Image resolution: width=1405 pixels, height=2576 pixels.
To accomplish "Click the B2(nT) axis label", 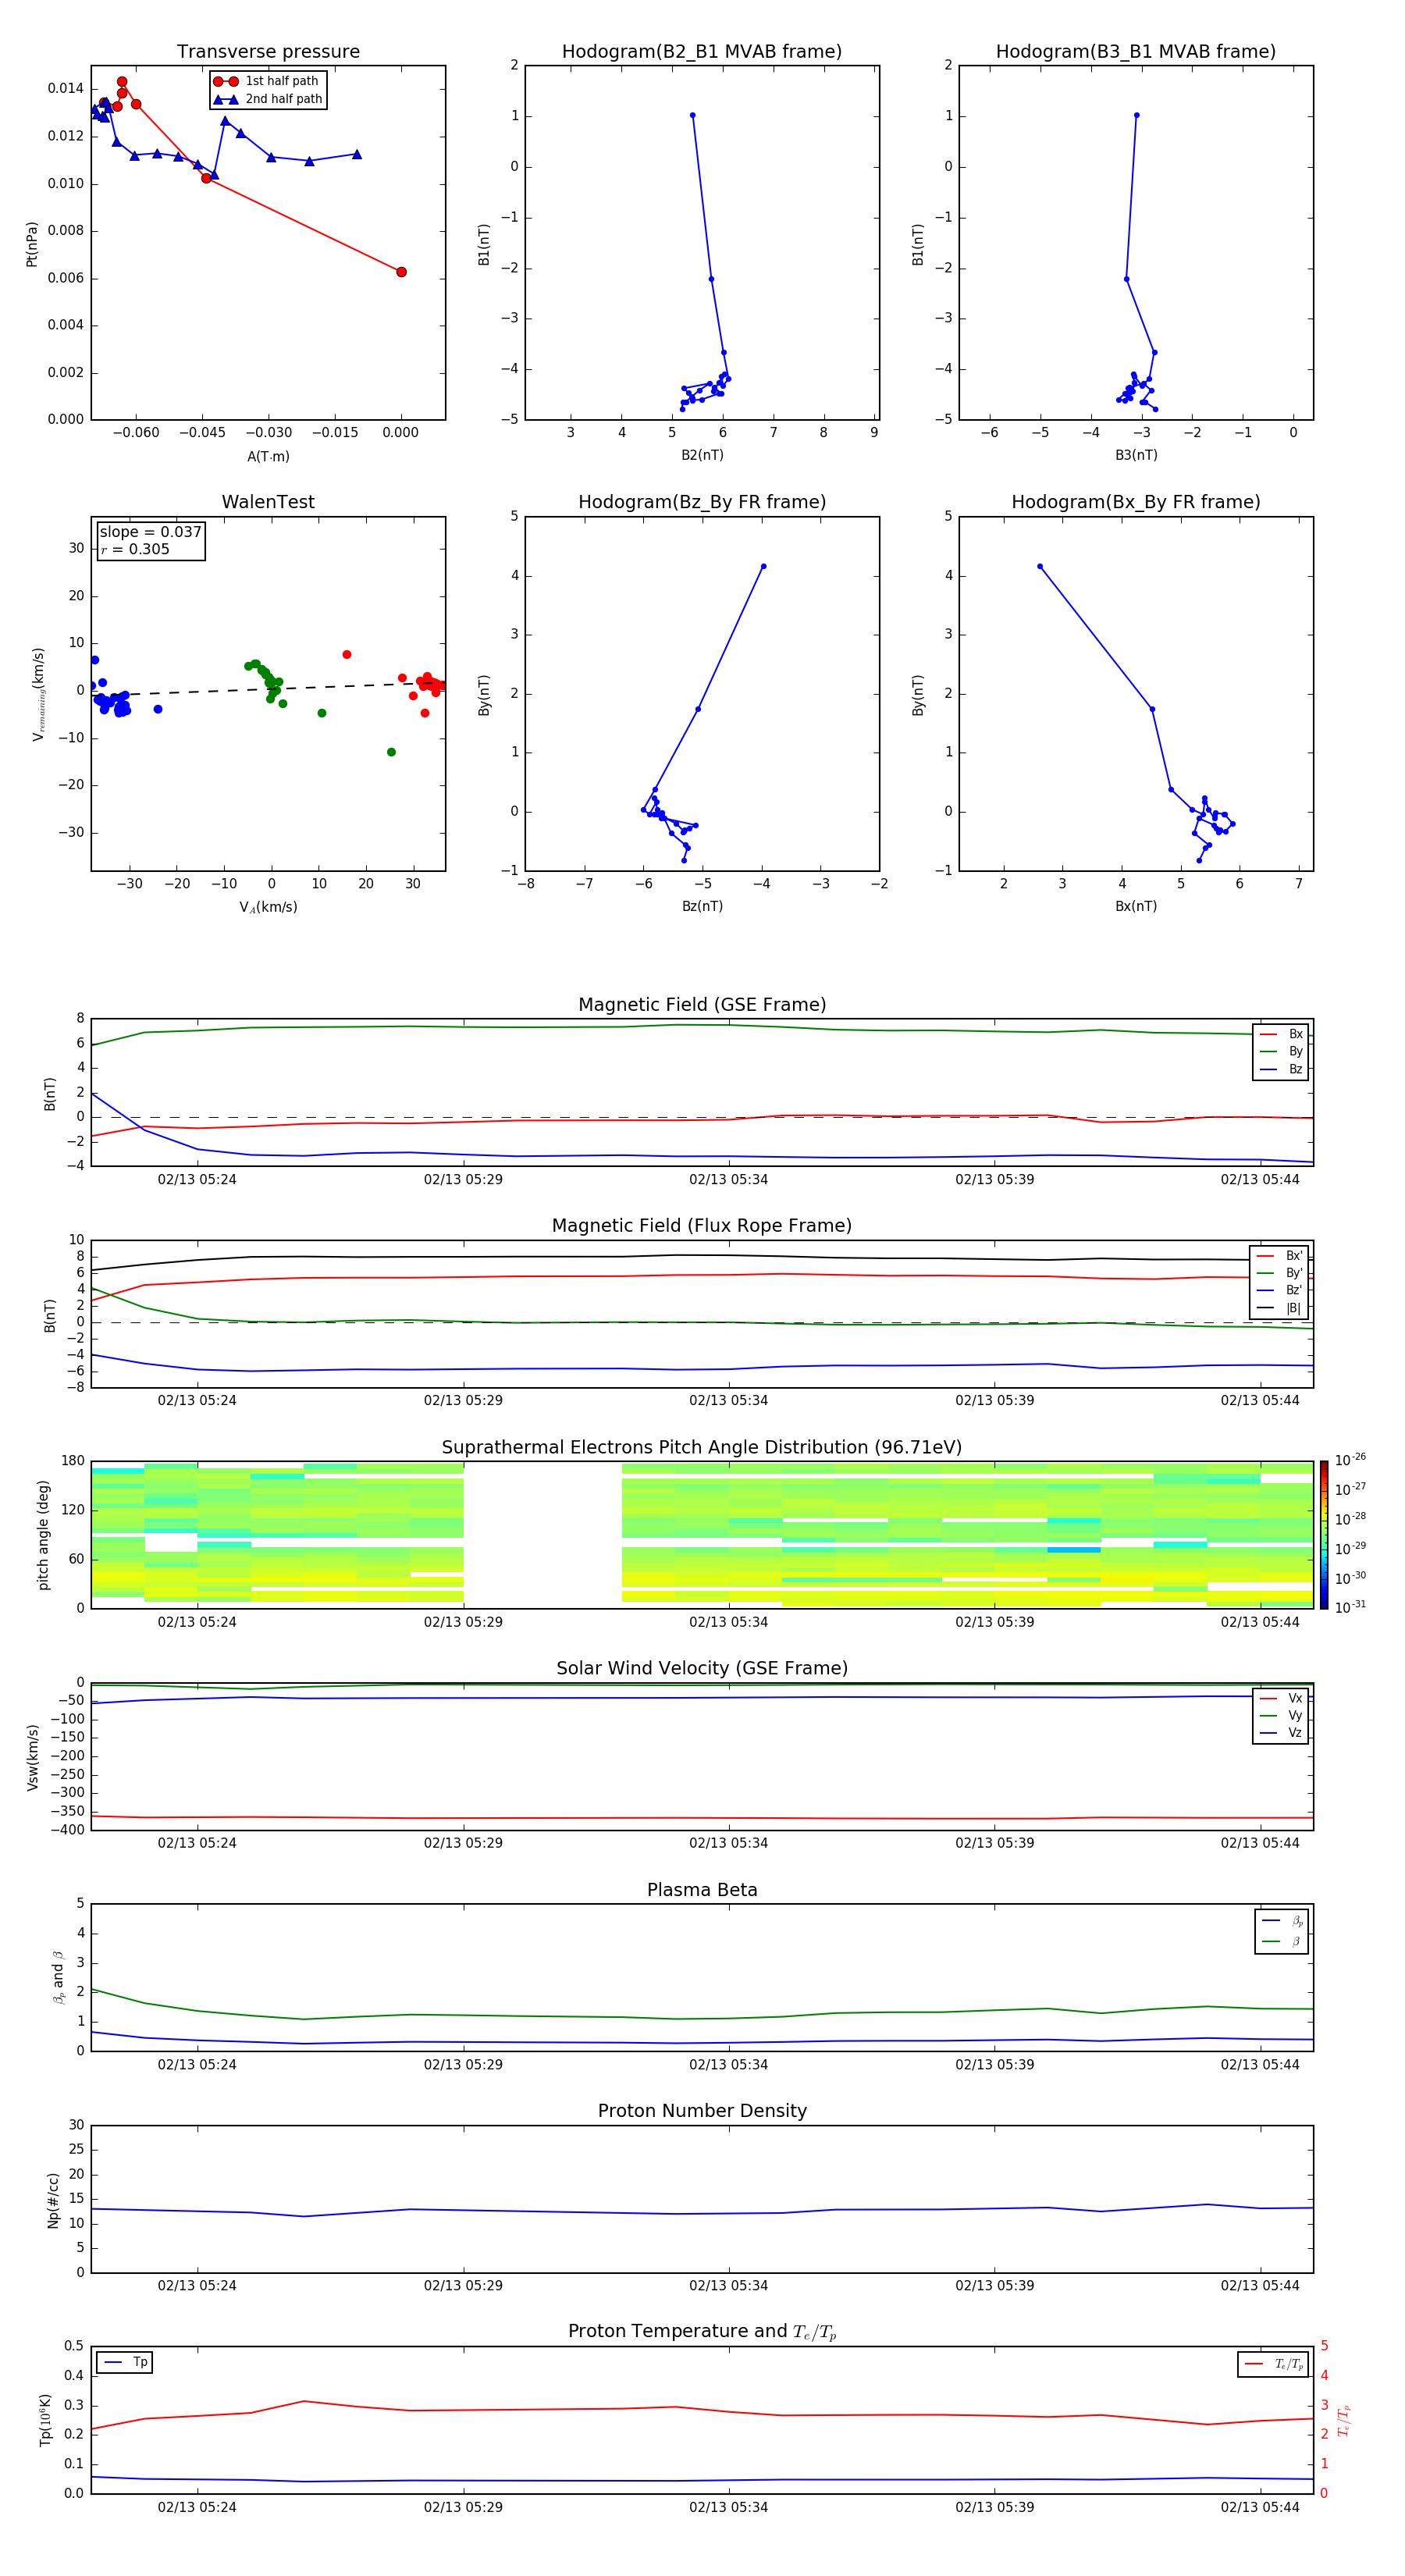I will (702, 455).
